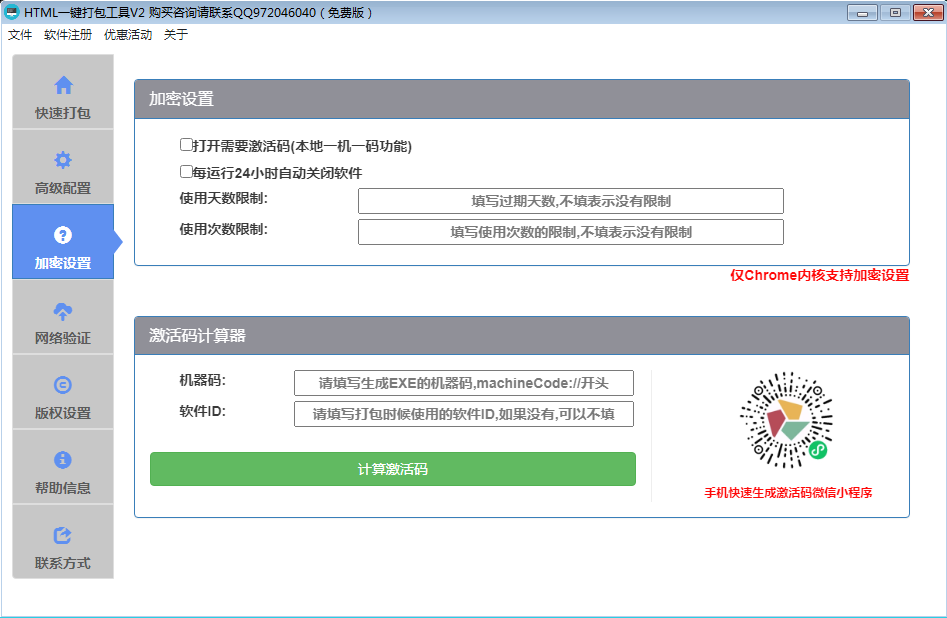Open the 优惠活动 menu
The width and height of the screenshot is (947, 618).
pos(128,35)
